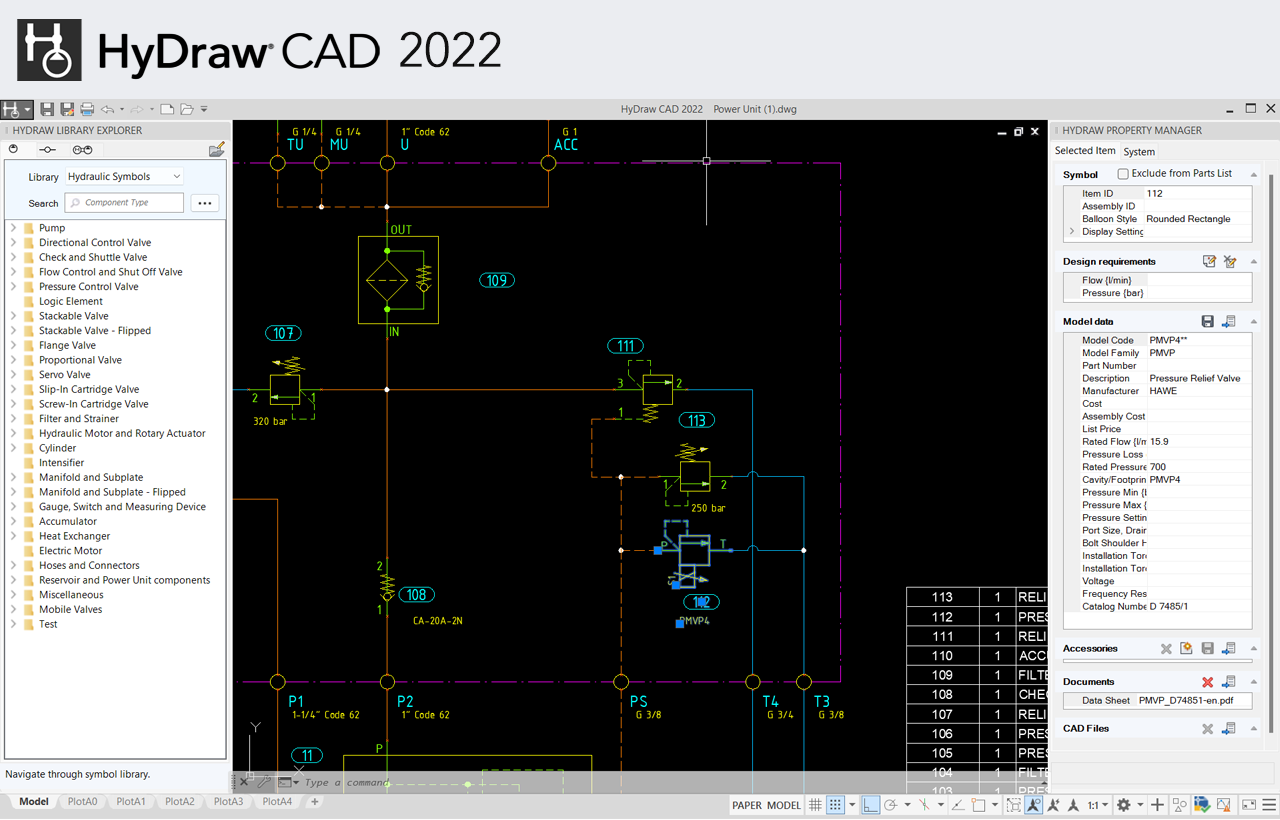Select the Heat Exchanger library item
Image resolution: width=1280 pixels, height=820 pixels.
click(74, 536)
